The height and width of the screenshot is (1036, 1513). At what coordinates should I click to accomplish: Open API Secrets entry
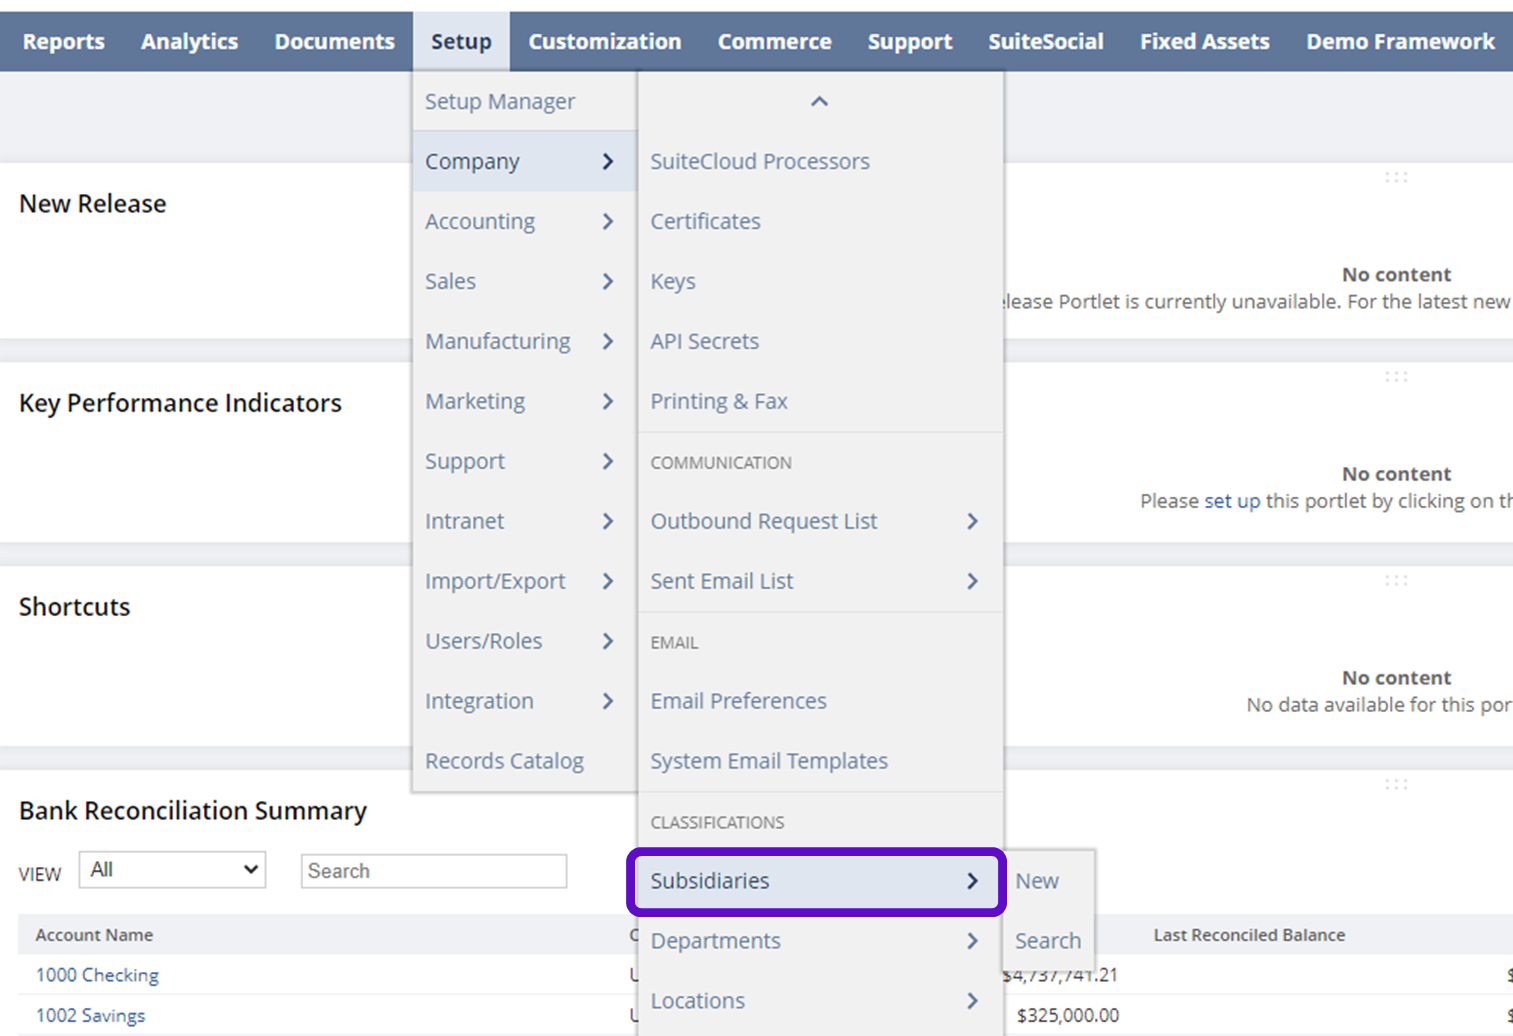[x=704, y=341]
